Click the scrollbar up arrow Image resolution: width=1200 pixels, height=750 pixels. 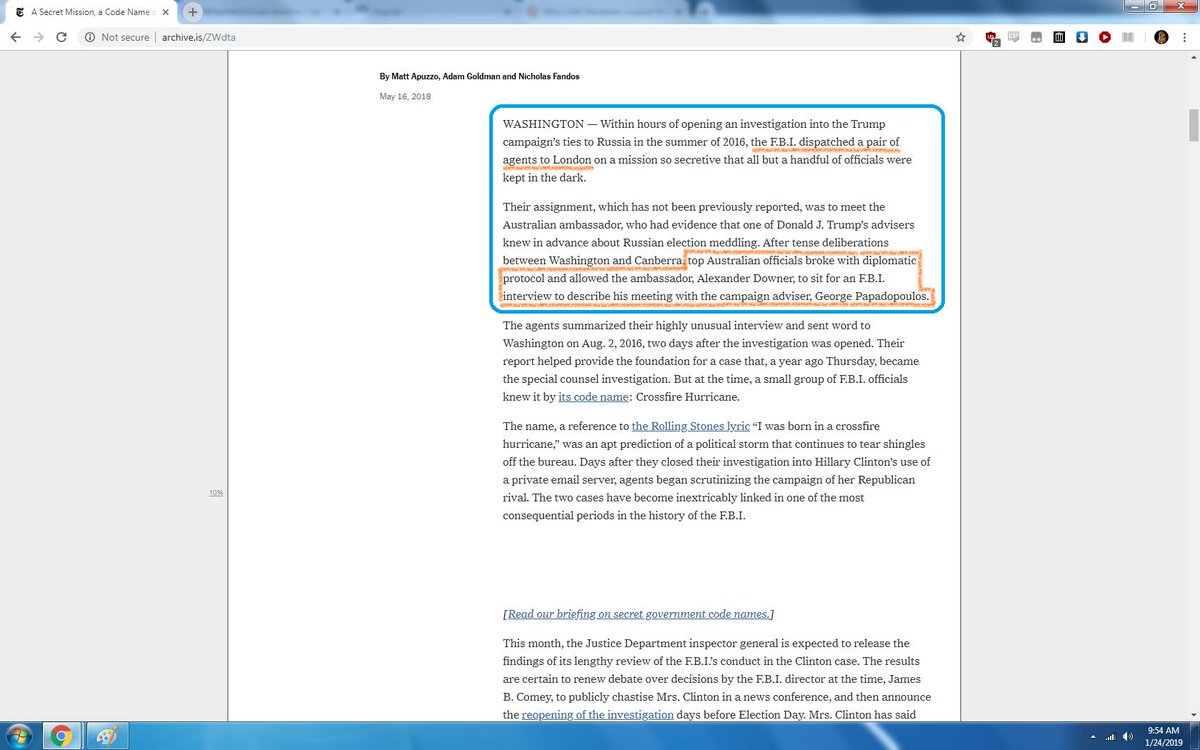(x=1192, y=59)
